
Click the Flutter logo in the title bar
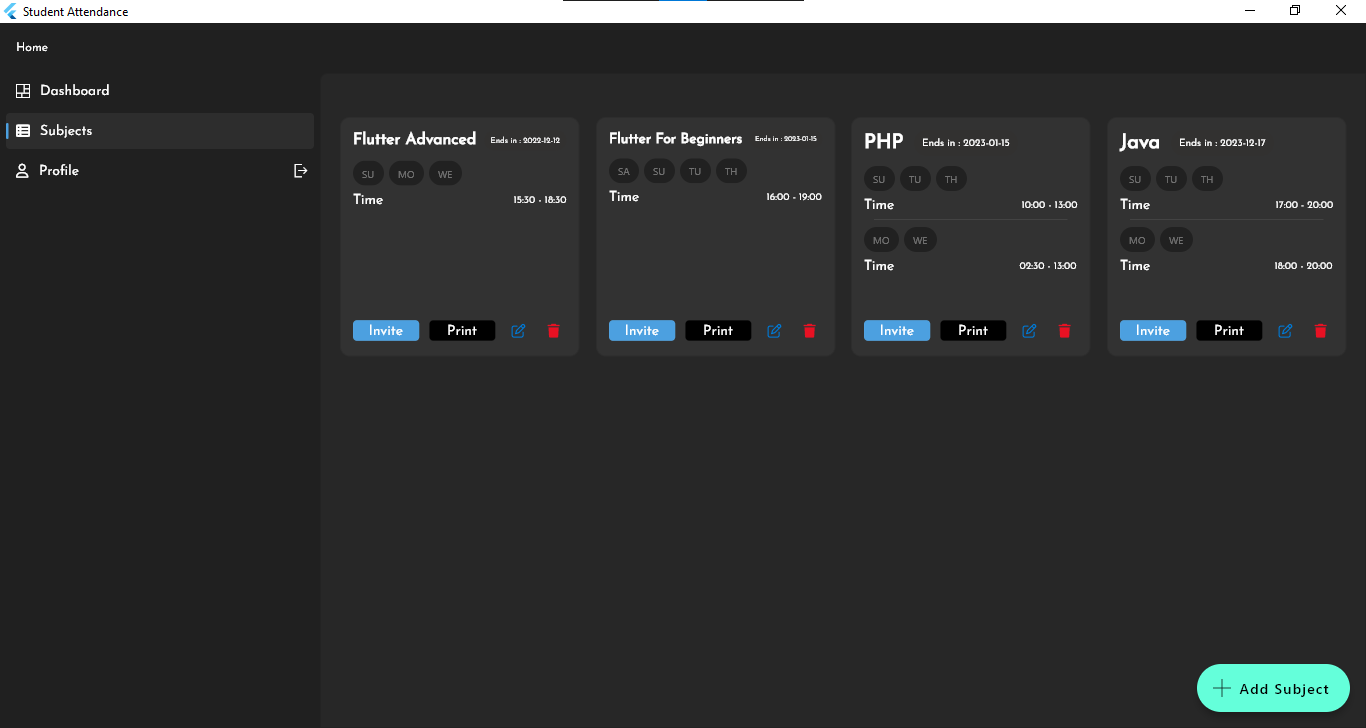click(12, 11)
